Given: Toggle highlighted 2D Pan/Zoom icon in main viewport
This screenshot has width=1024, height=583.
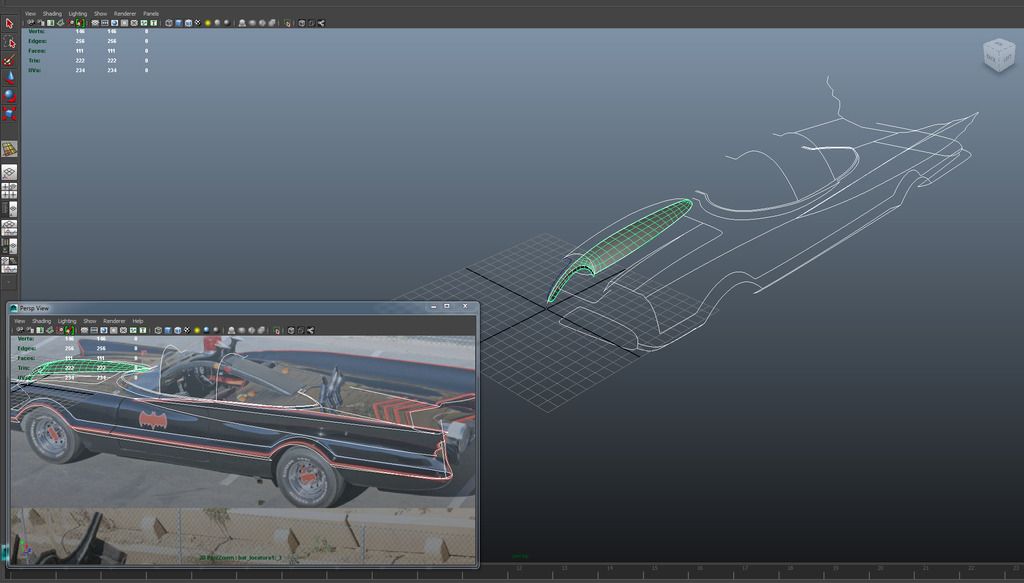Looking at the screenshot, I should [x=80, y=23].
